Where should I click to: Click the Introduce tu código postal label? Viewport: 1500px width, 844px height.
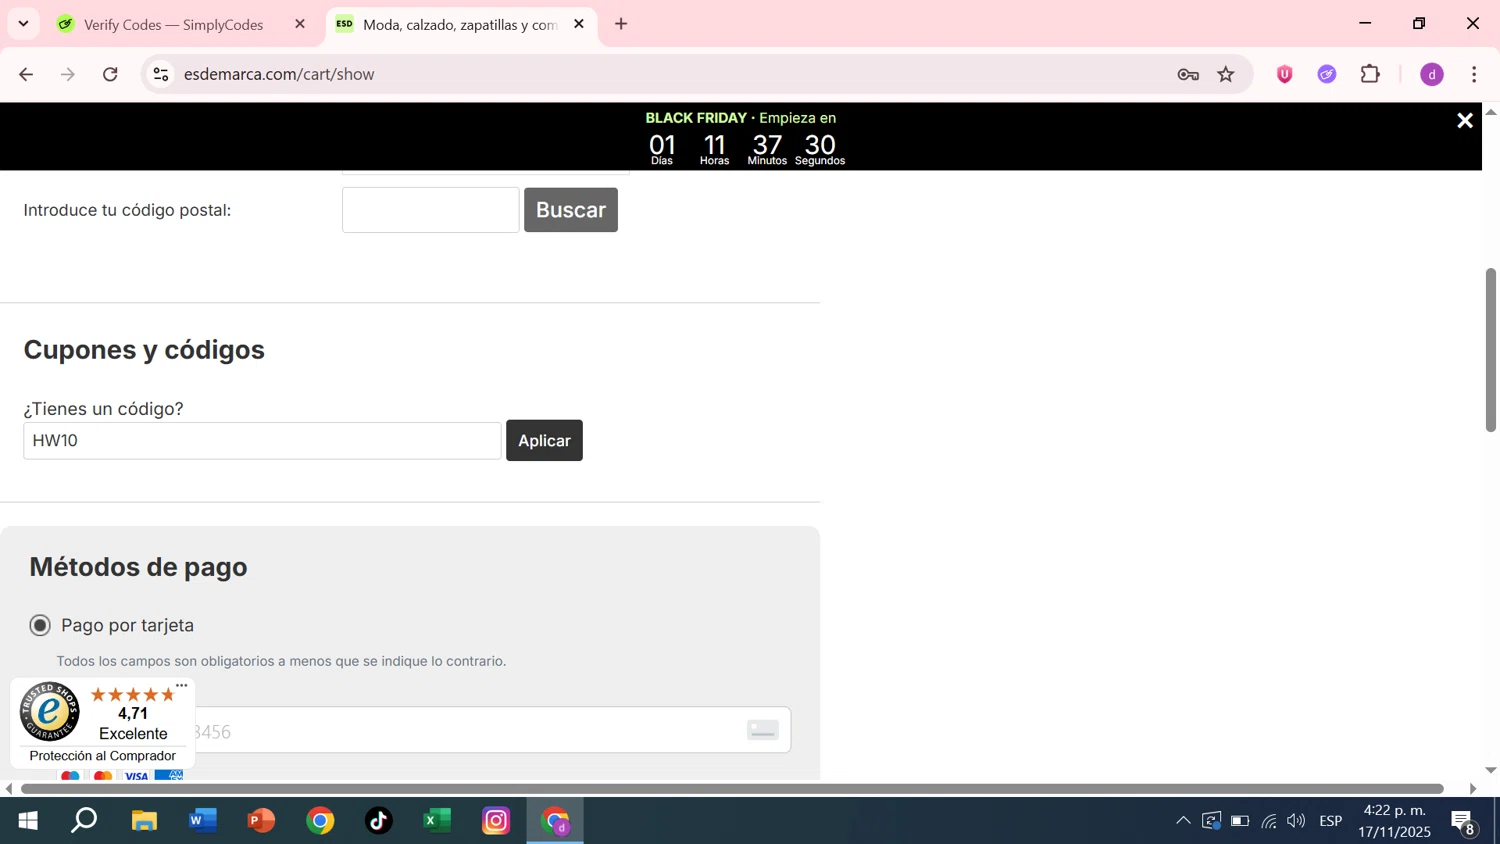coord(127,210)
